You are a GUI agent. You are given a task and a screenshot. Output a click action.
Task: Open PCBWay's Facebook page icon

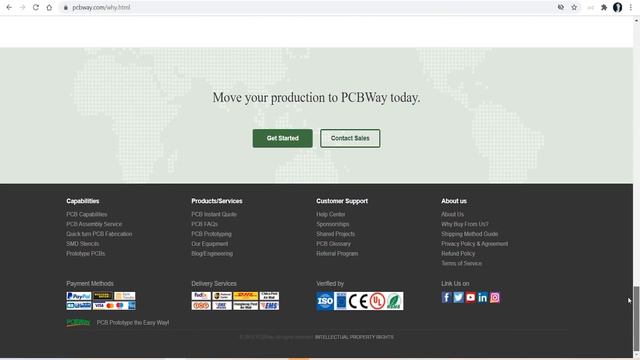pyautogui.click(x=446, y=297)
